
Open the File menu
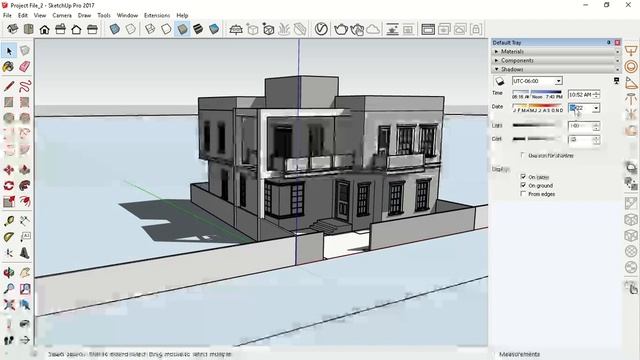pyautogui.click(x=7, y=15)
